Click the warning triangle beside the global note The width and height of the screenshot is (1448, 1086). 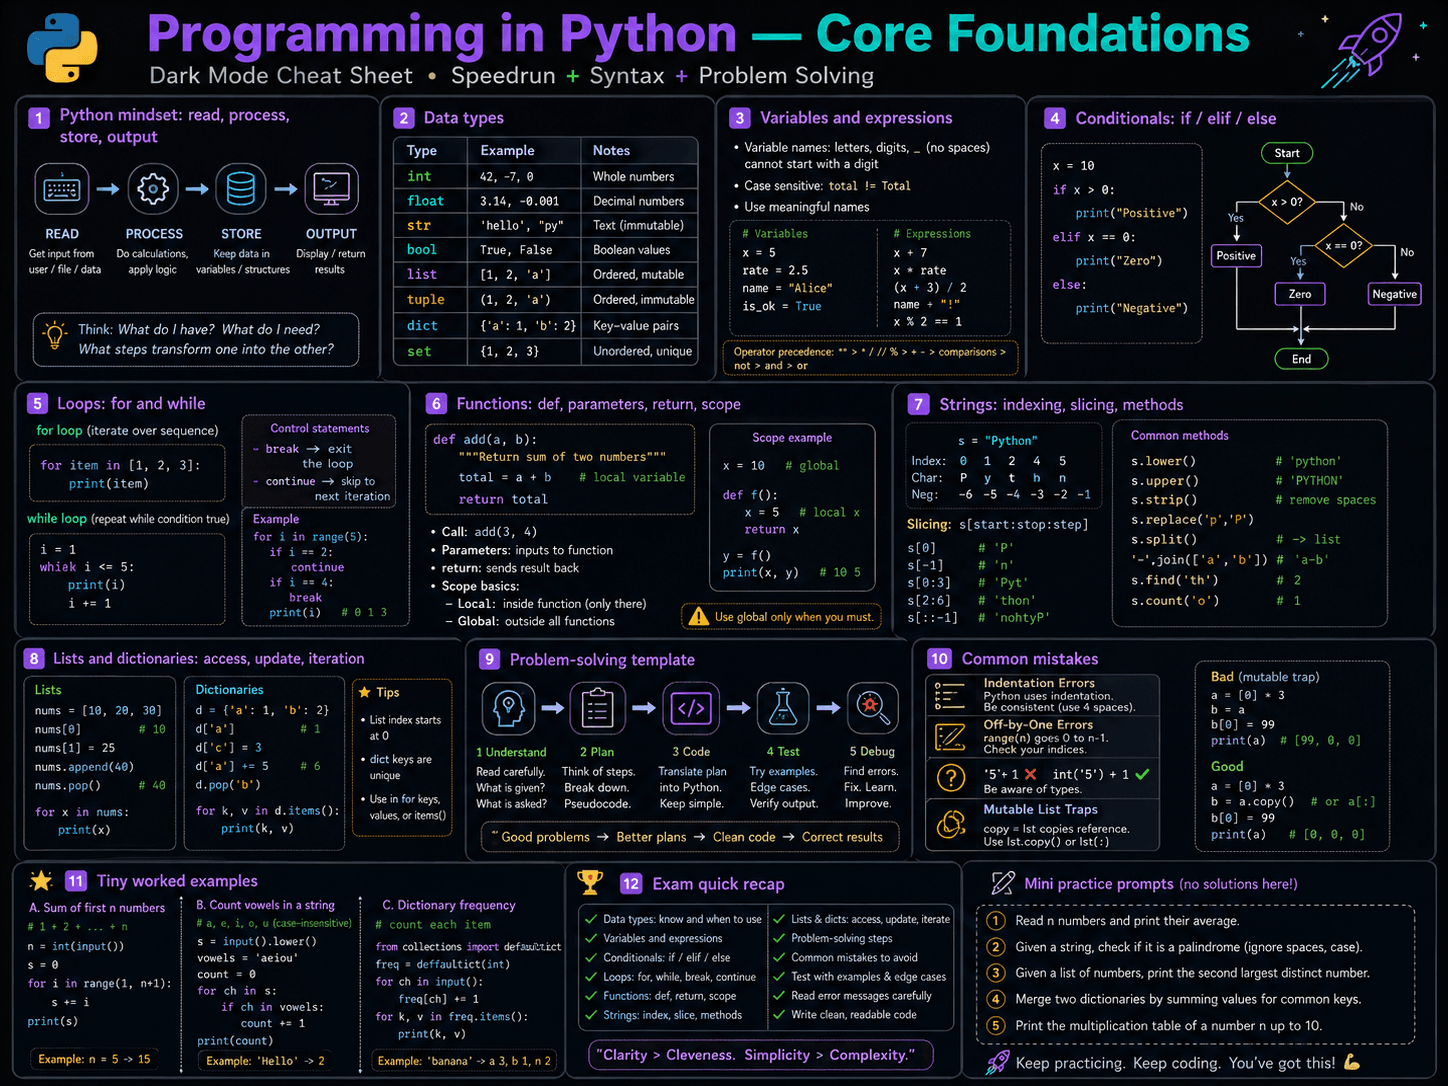pyautogui.click(x=698, y=616)
